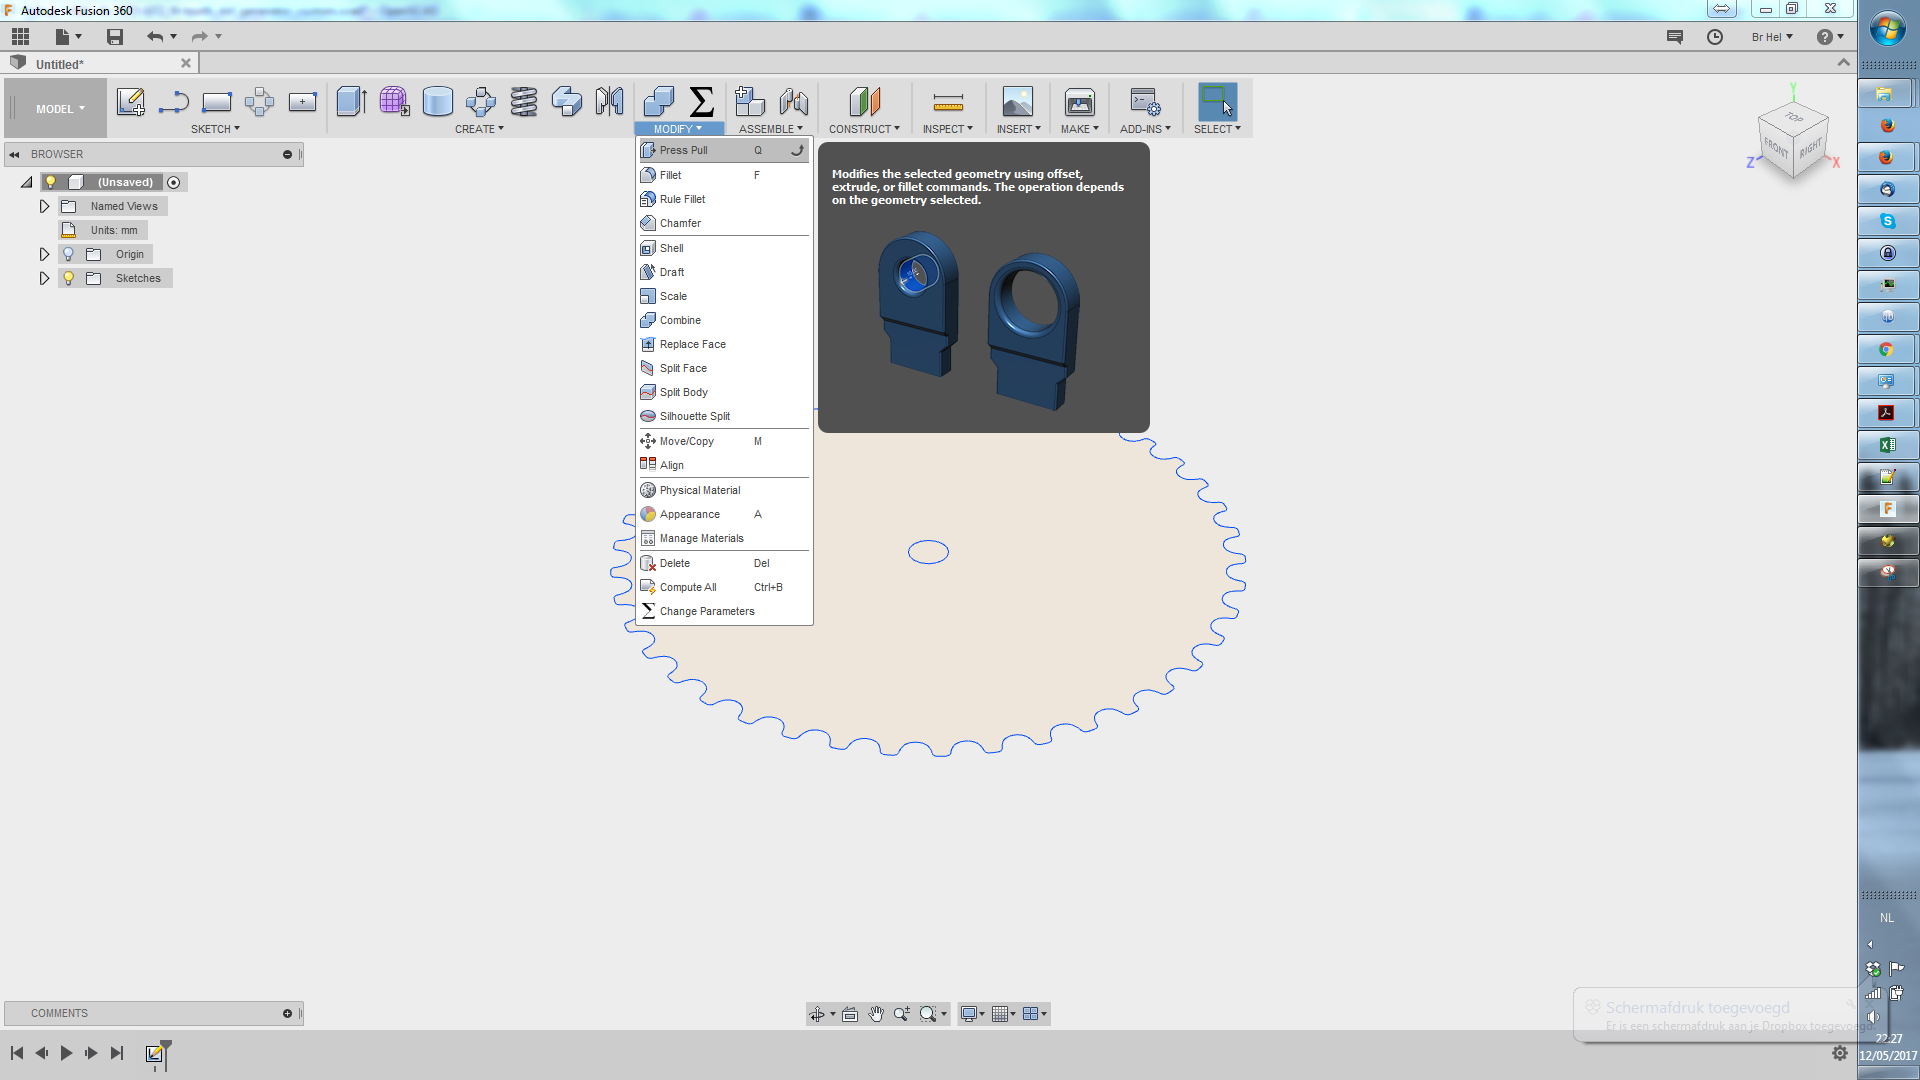Click the Create Sketch icon
The image size is (1920, 1080).
coord(130,102)
